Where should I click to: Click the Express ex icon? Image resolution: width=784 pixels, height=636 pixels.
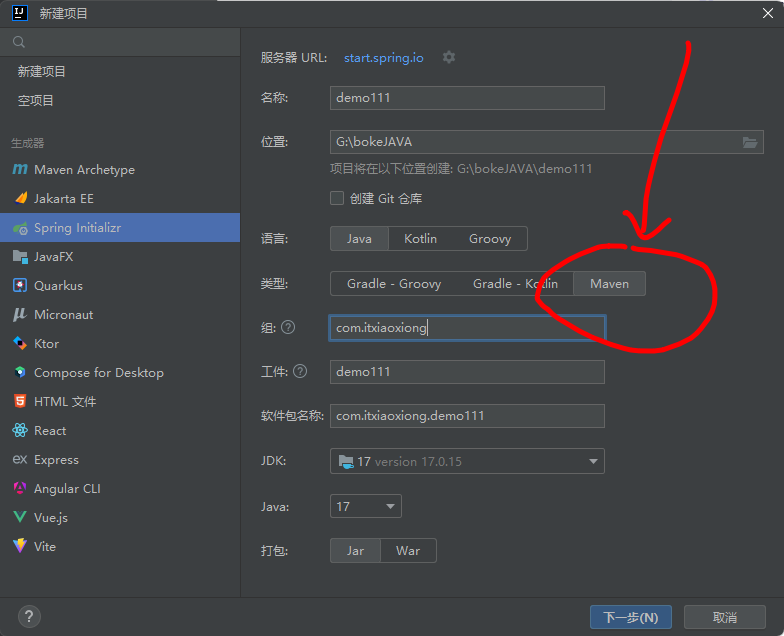click(20, 460)
